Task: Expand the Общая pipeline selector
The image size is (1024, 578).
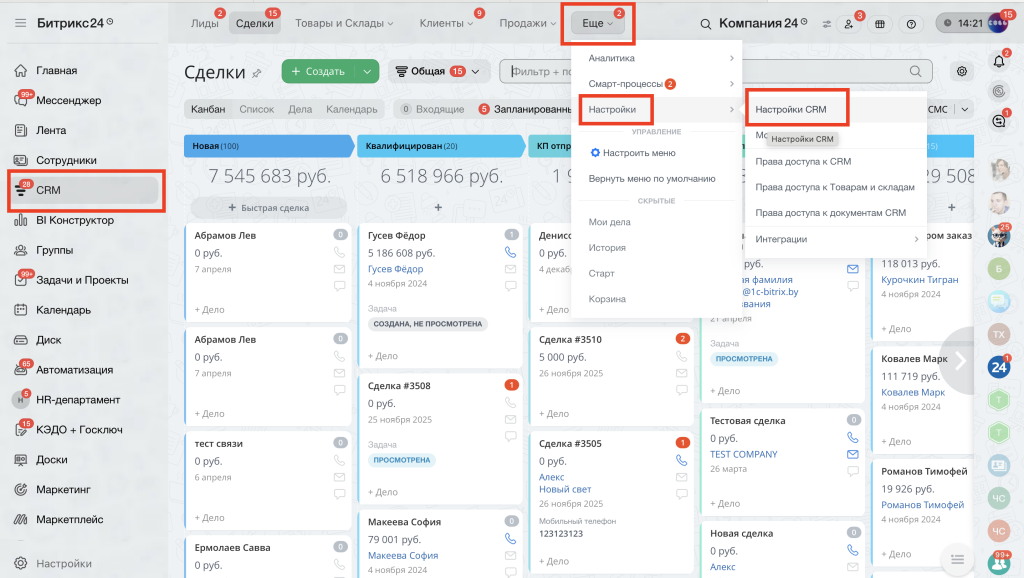Action: 438,71
